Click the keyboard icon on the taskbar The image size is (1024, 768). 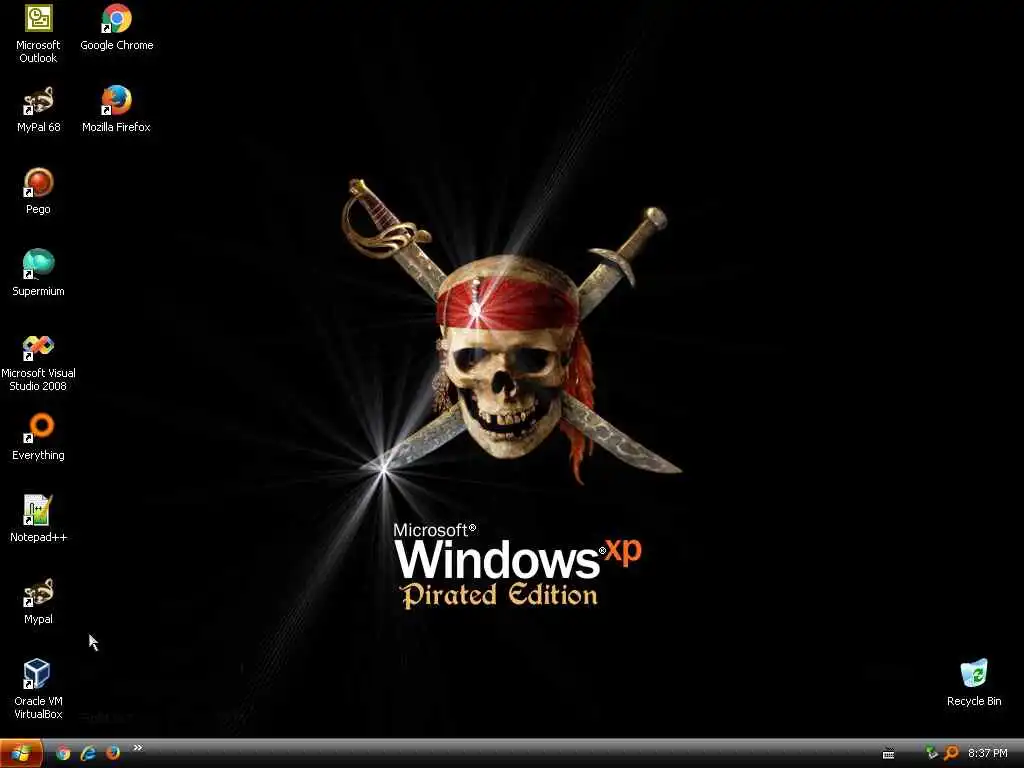pyautogui.click(x=888, y=754)
